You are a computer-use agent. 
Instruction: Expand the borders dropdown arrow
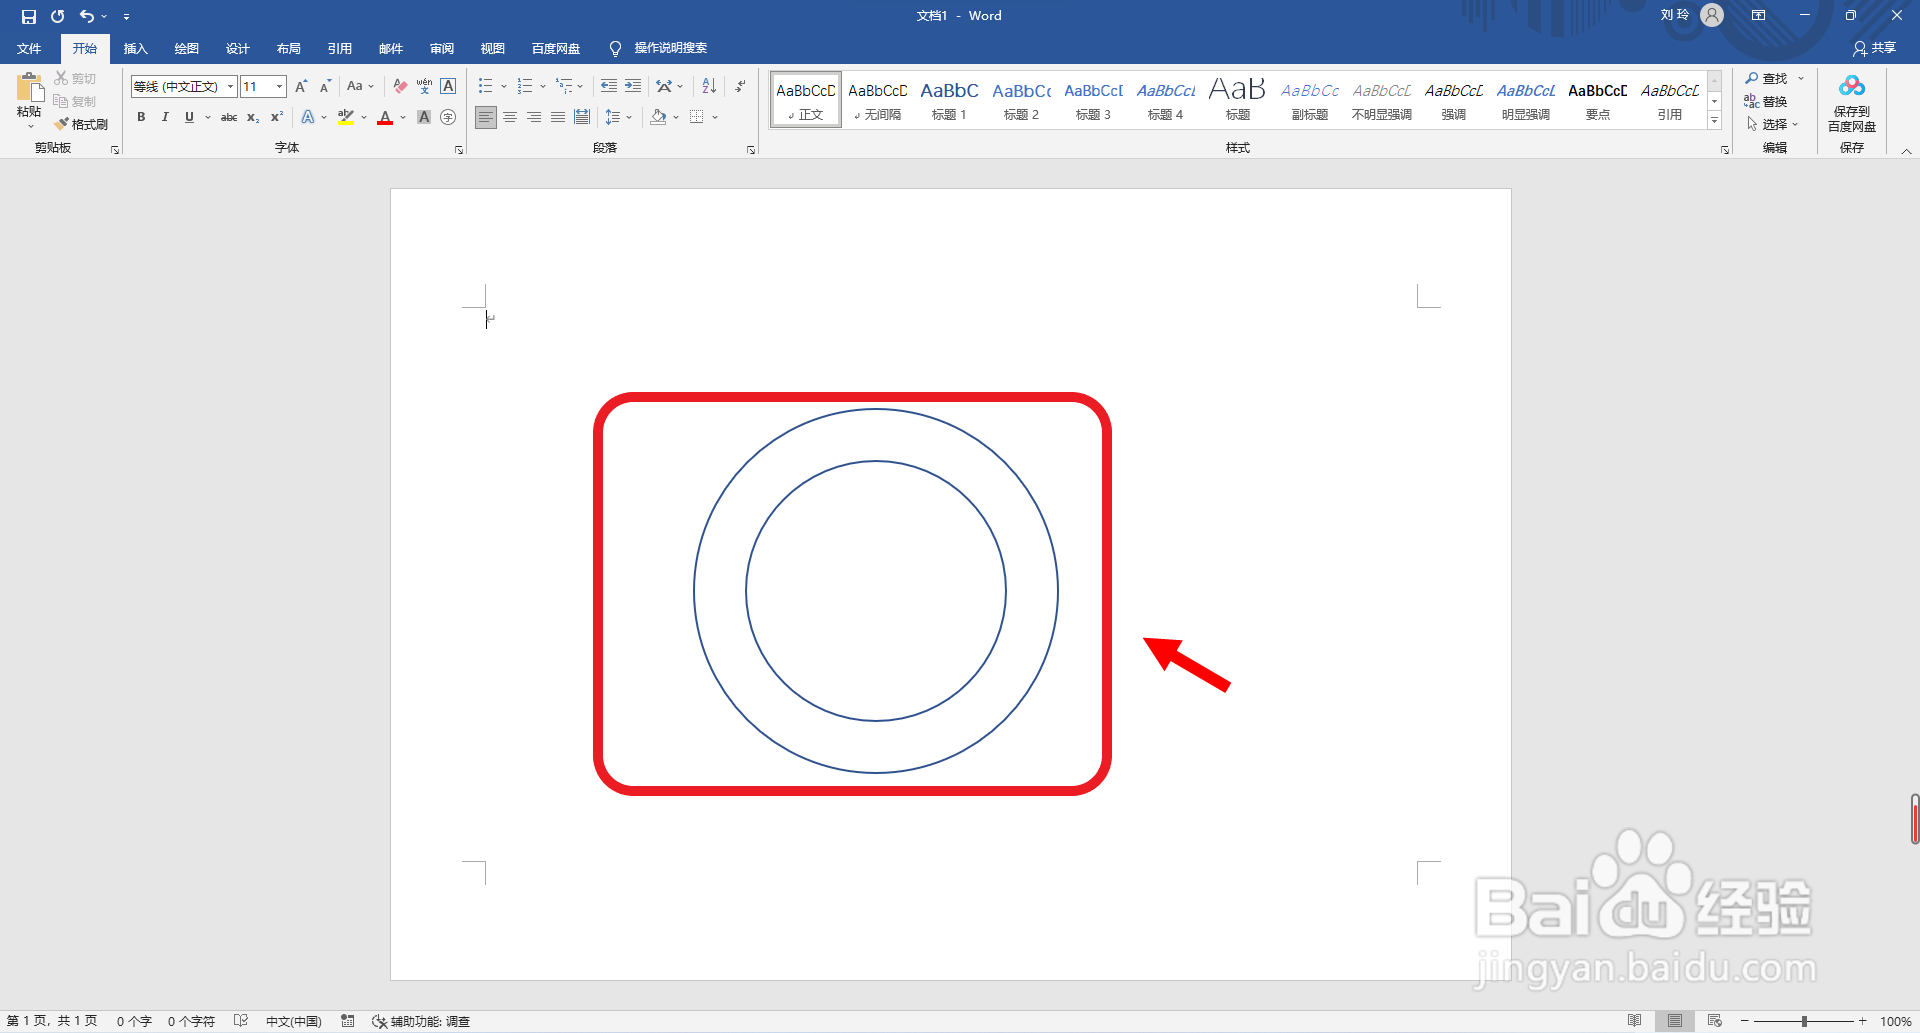[x=715, y=117]
